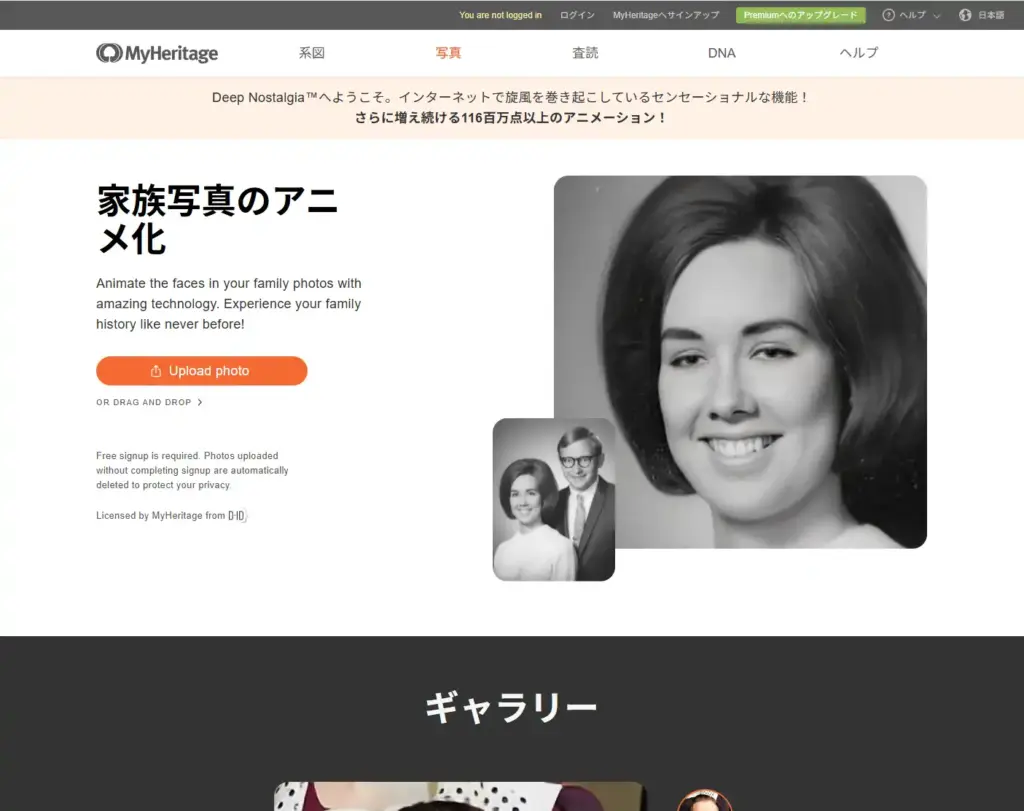Screen dimensions: 1024x811
Task: Open the 写真 menu
Action: (448, 53)
